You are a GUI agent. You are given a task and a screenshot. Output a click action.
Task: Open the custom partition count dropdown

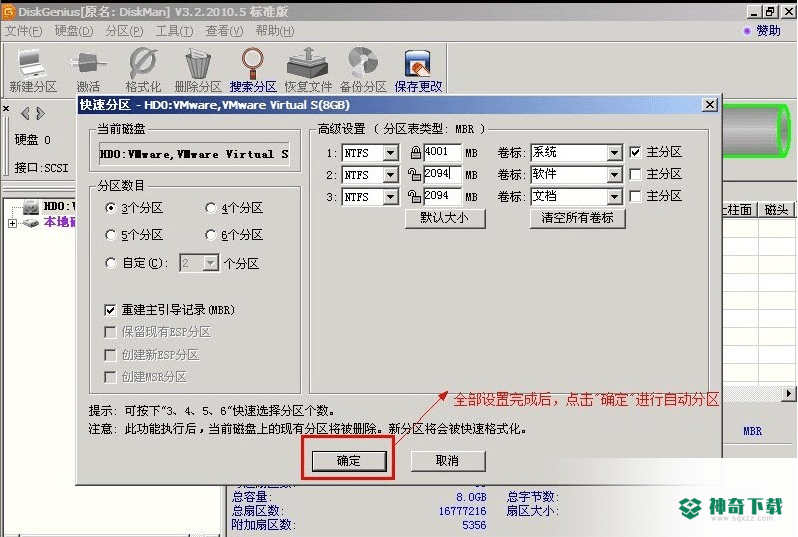(210, 263)
